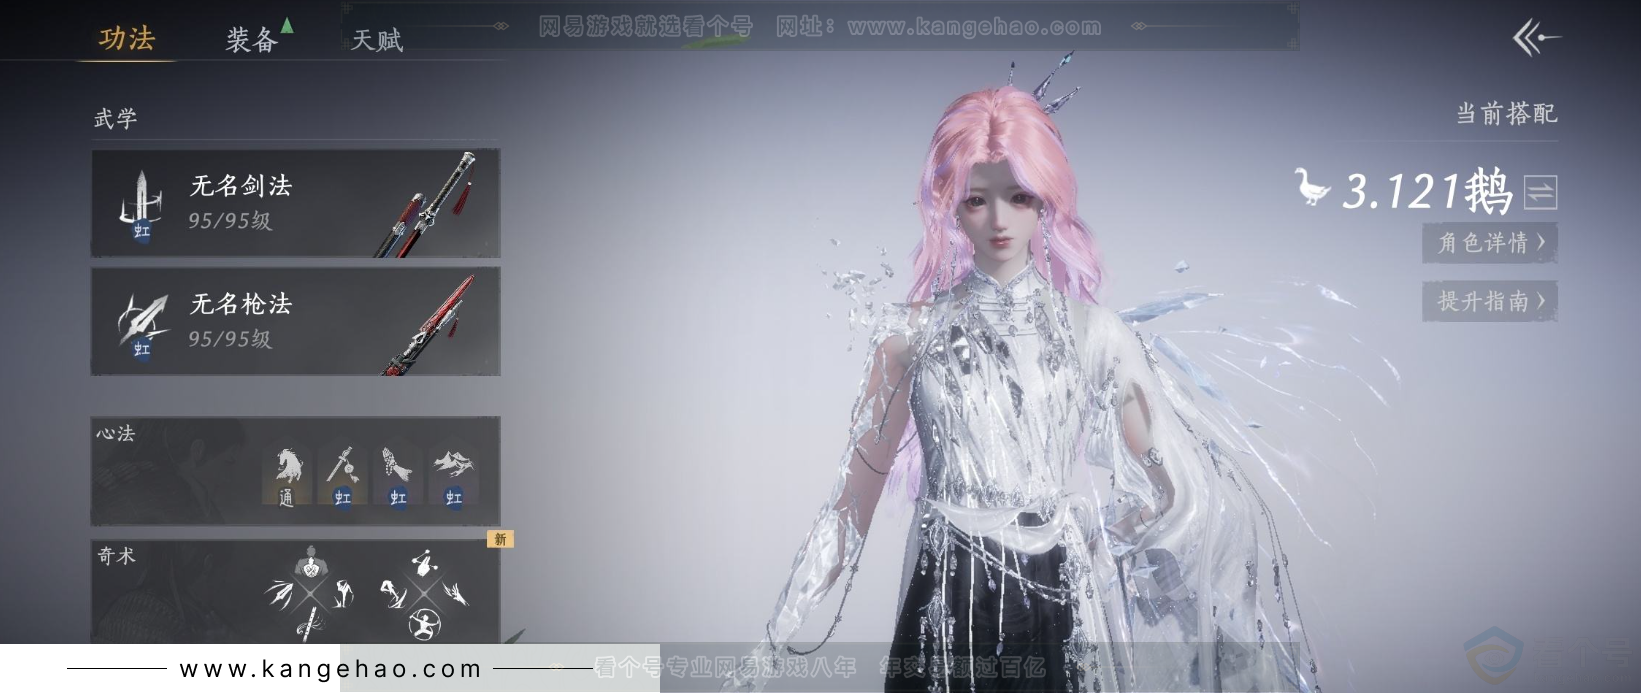The height and width of the screenshot is (693, 1641).
Task: Expand 角色详情 character details
Action: pyautogui.click(x=1490, y=243)
